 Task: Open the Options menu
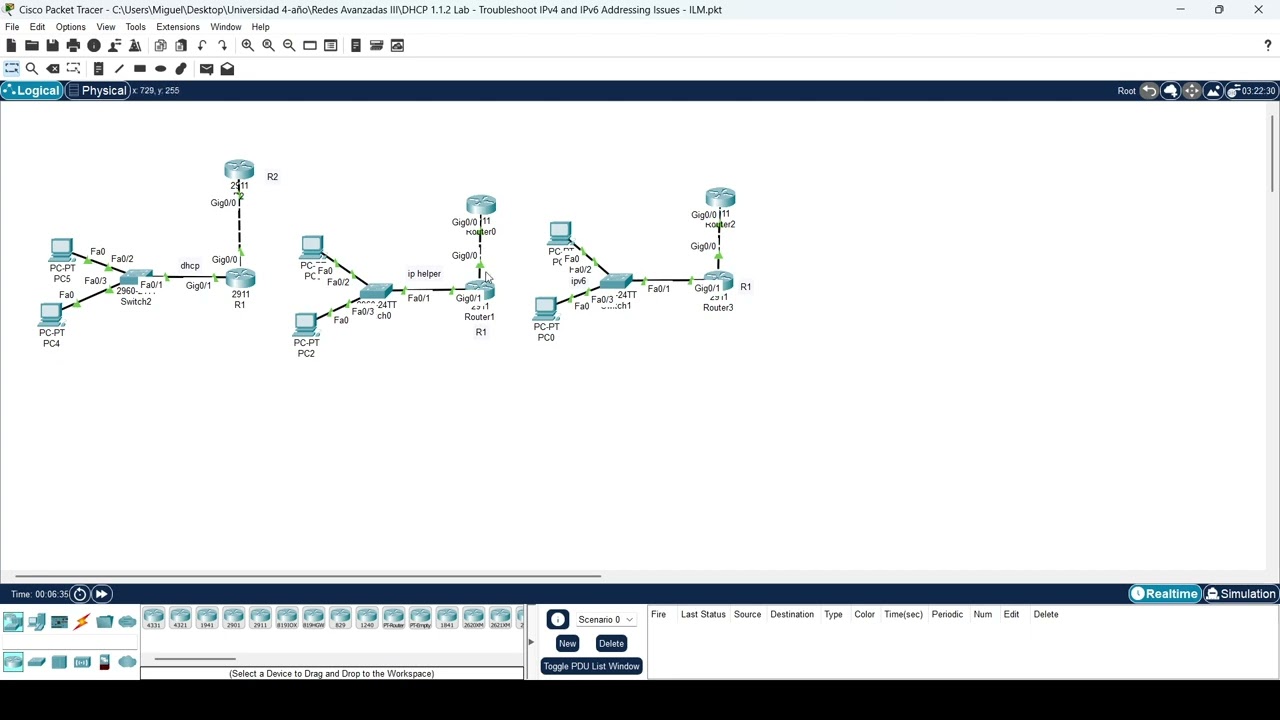[70, 27]
